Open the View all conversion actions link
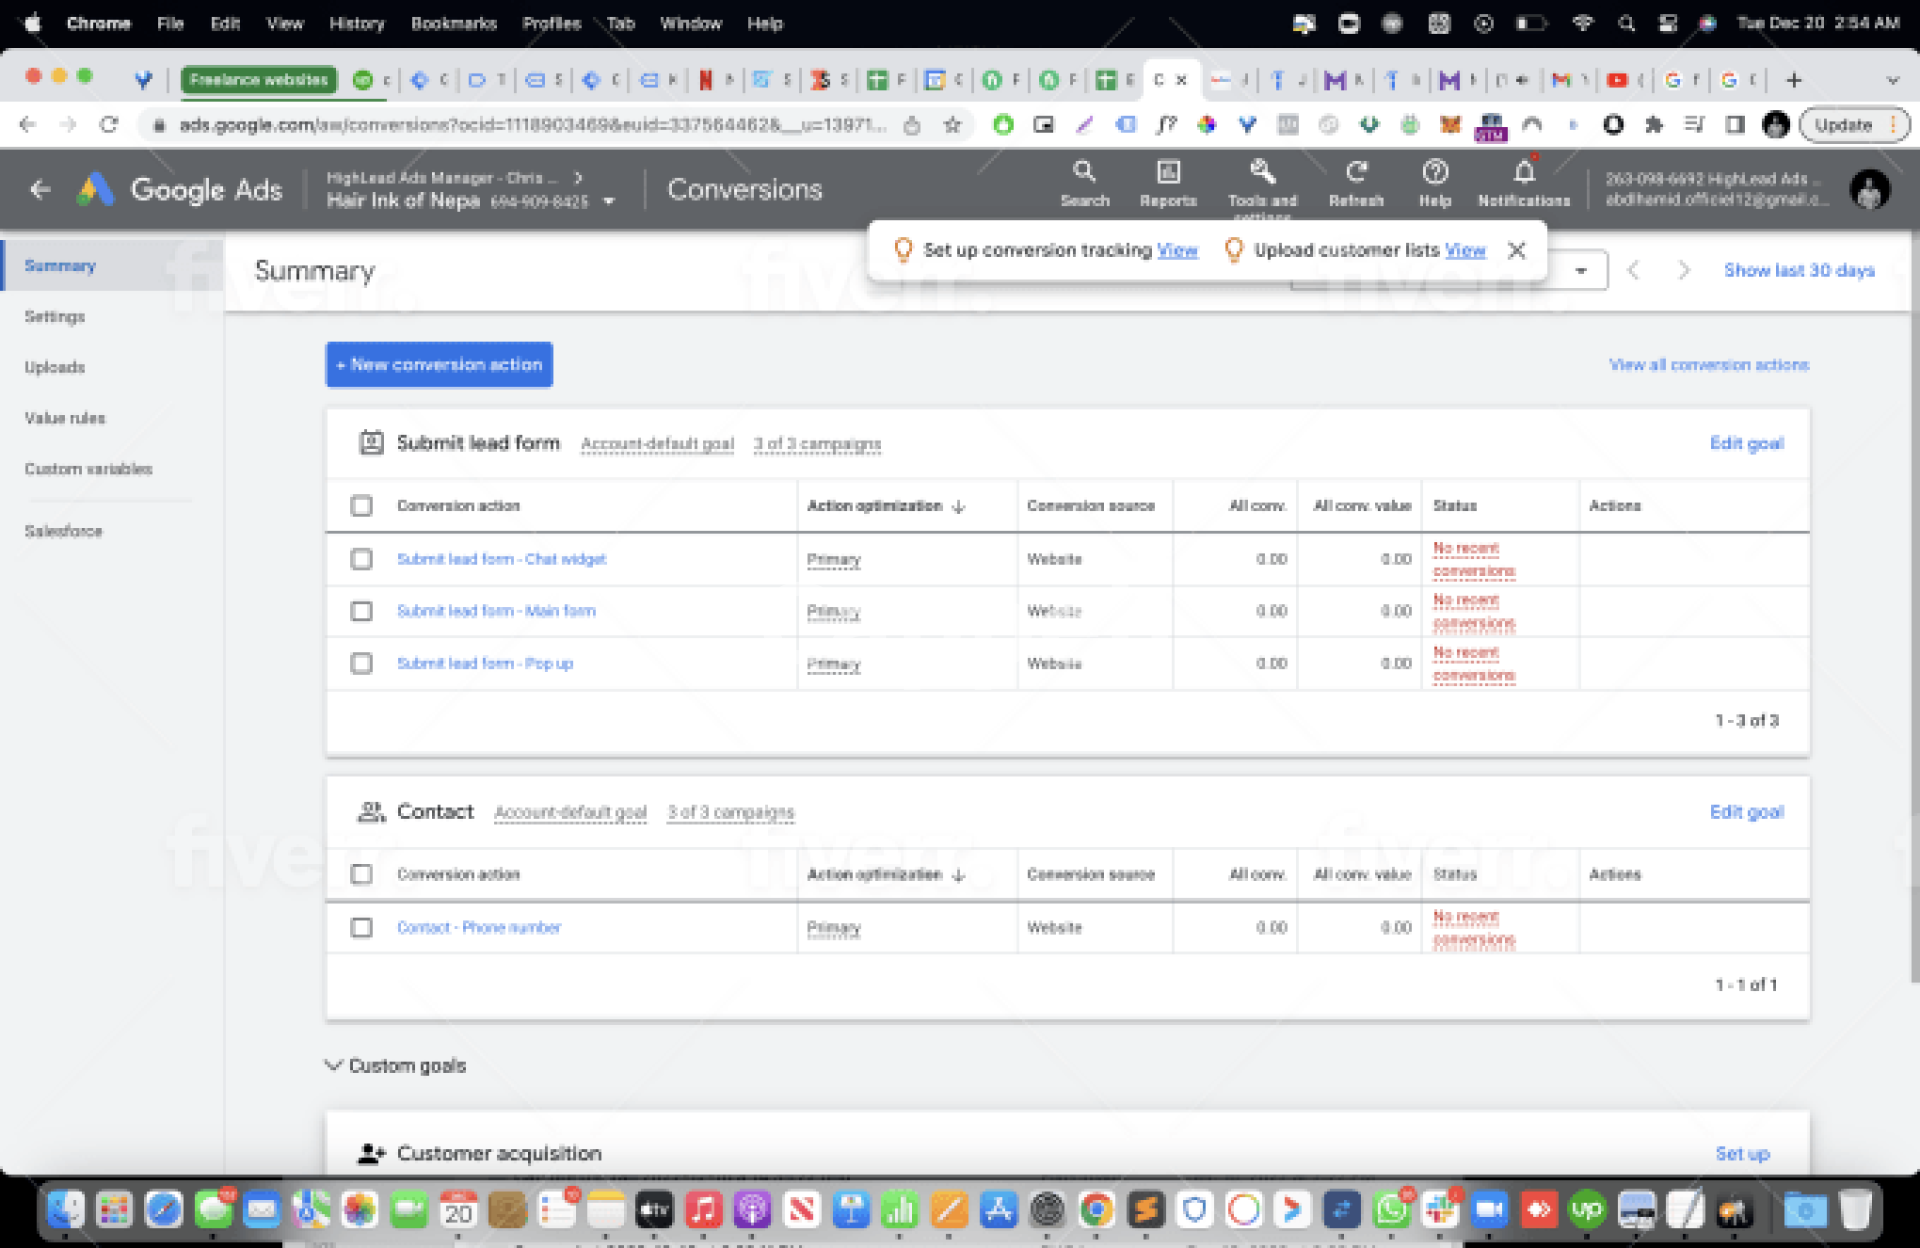Image resolution: width=1920 pixels, height=1248 pixels. pos(1708,365)
